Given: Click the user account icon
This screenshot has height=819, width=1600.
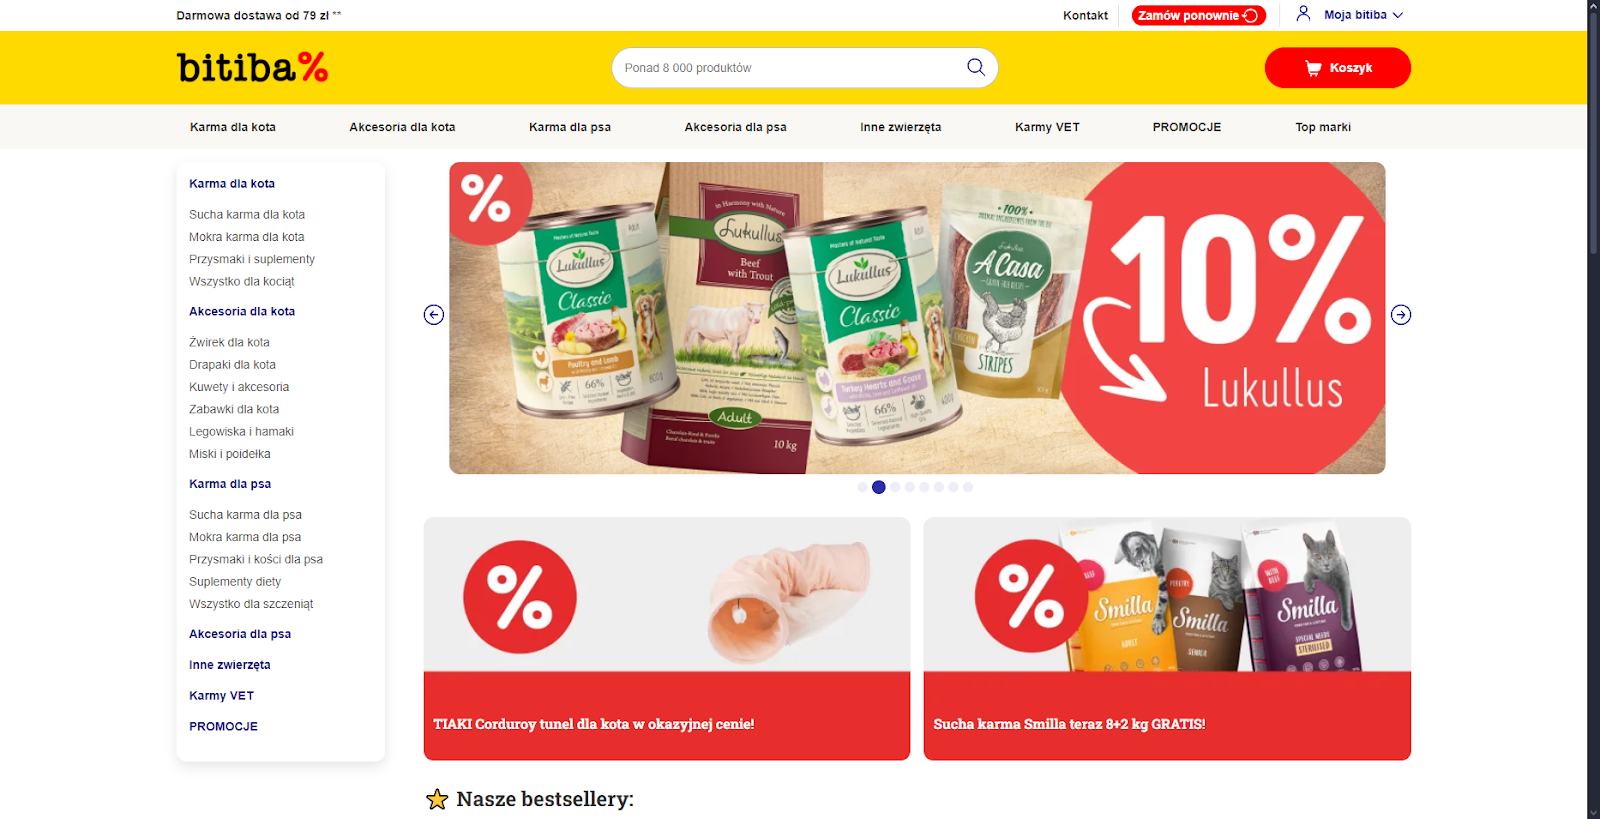Looking at the screenshot, I should click(x=1303, y=14).
